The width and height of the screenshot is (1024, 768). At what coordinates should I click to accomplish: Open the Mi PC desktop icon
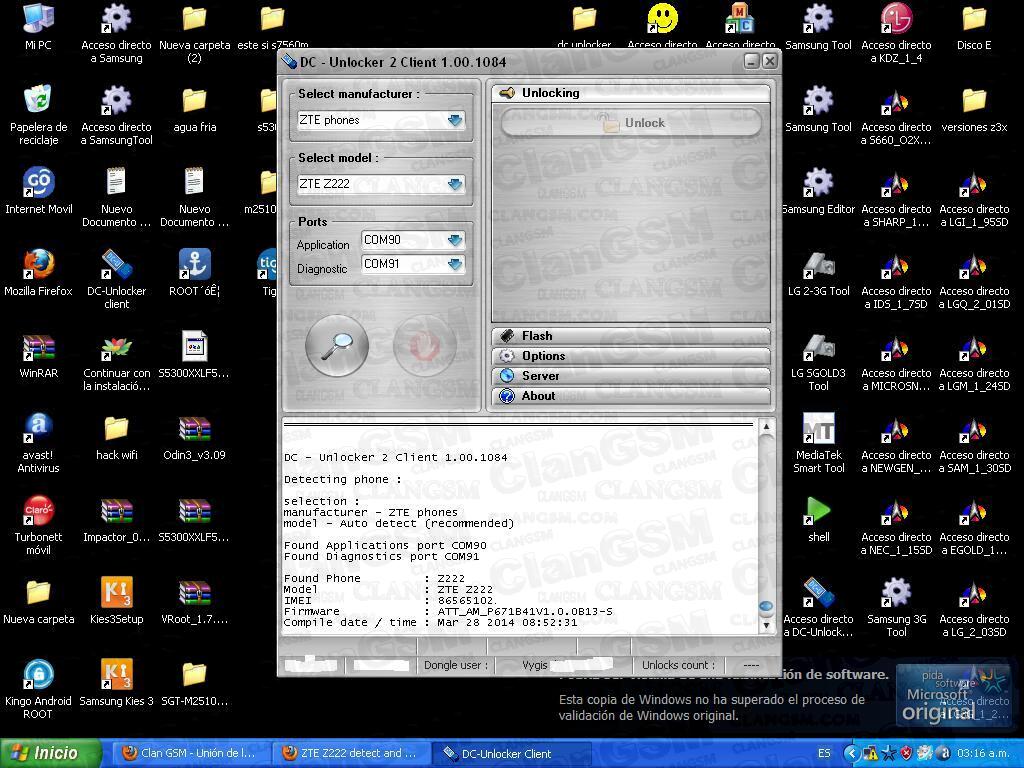[x=38, y=27]
